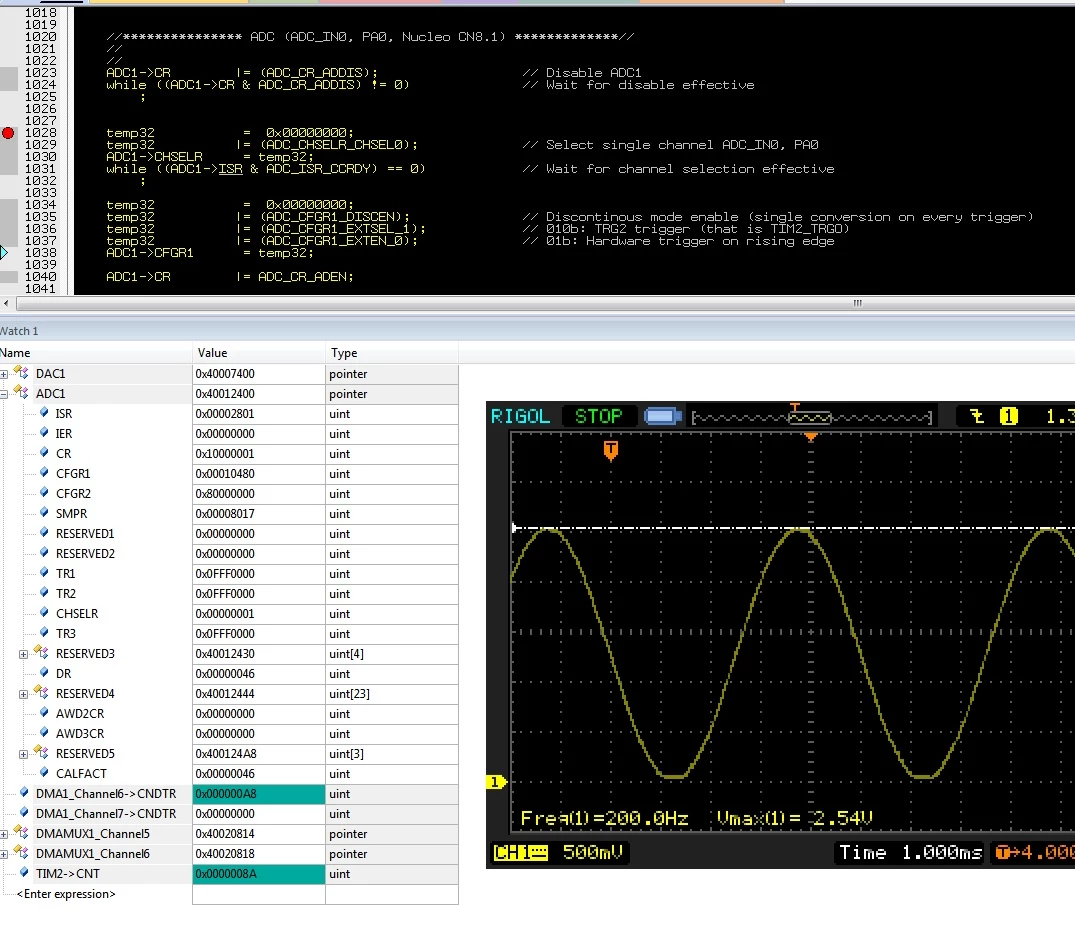This screenshot has width=1075, height=929.
Task: Select the SMPR register row
Action: pos(229,514)
